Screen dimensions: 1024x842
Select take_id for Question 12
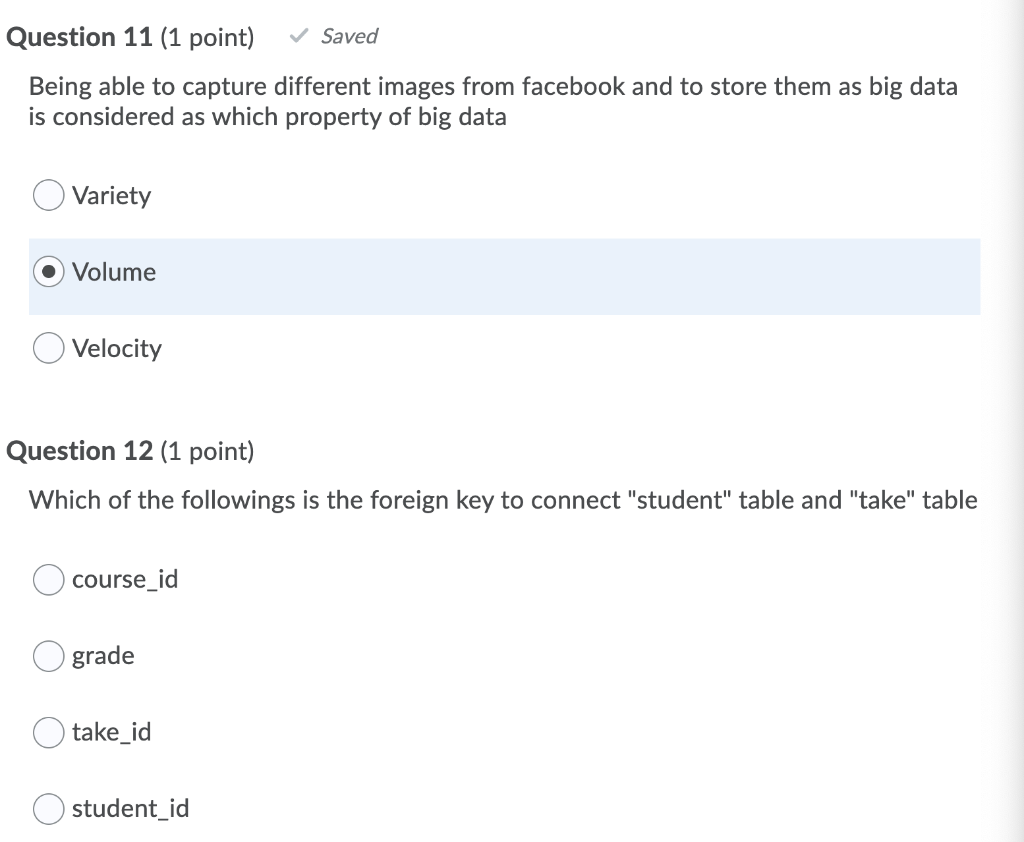[48, 732]
